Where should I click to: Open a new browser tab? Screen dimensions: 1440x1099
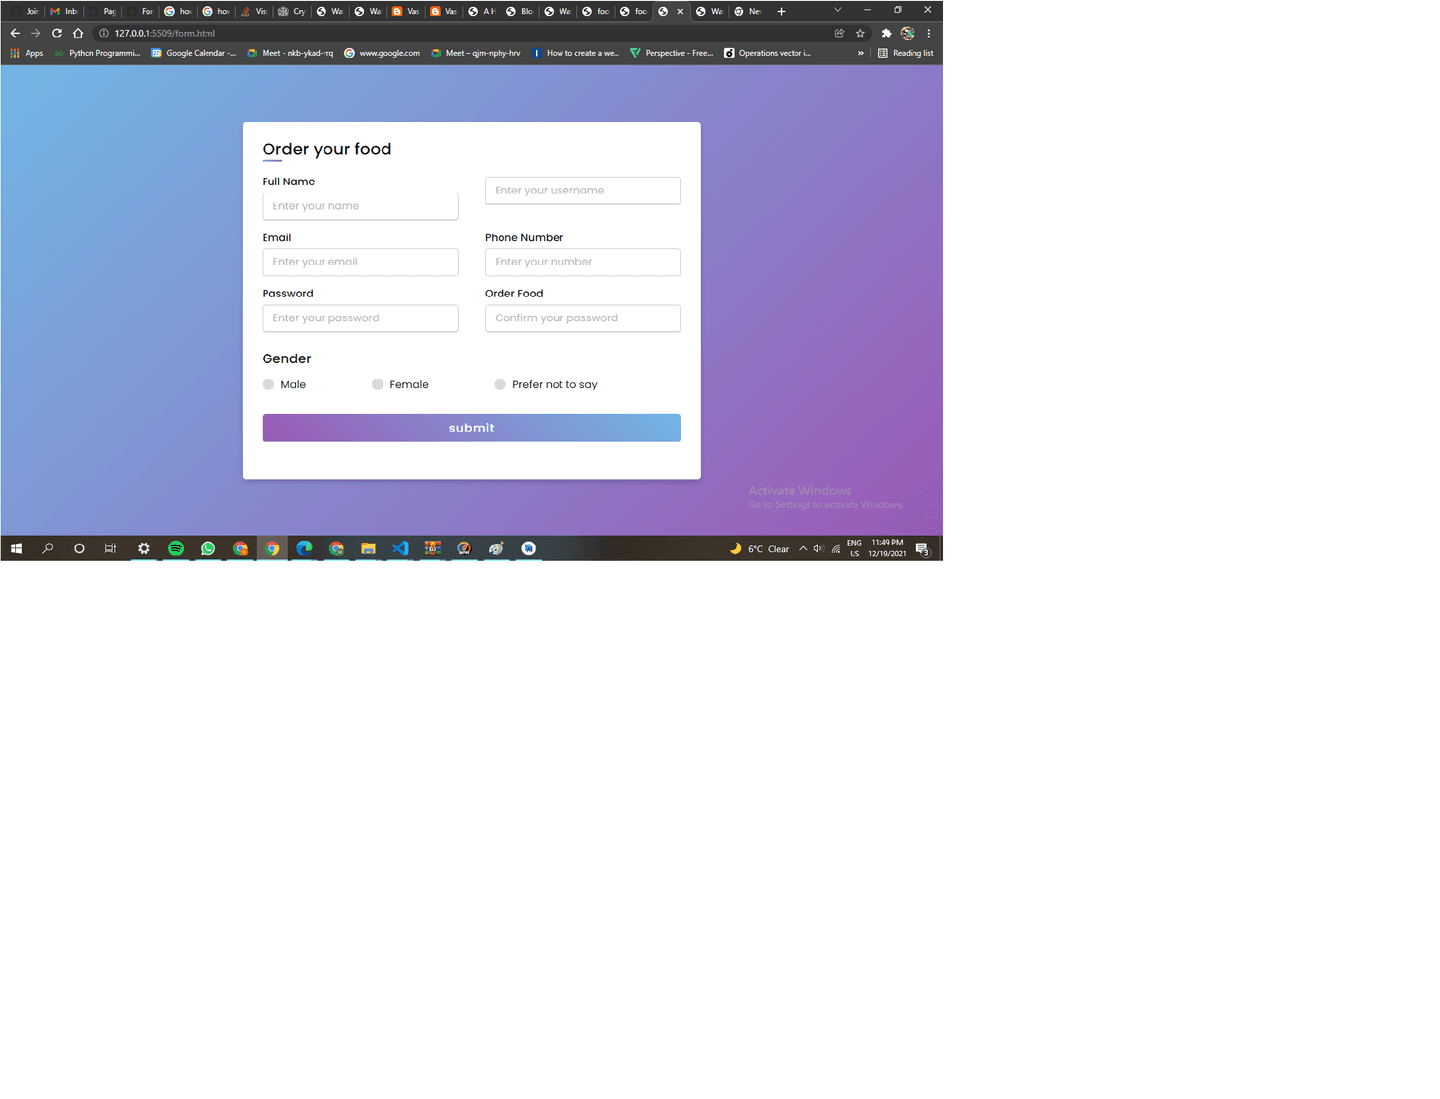tap(781, 11)
